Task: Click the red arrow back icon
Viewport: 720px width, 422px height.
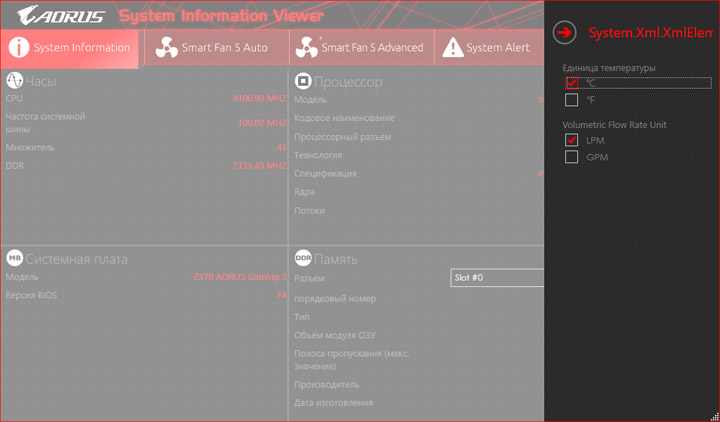Action: [564, 33]
